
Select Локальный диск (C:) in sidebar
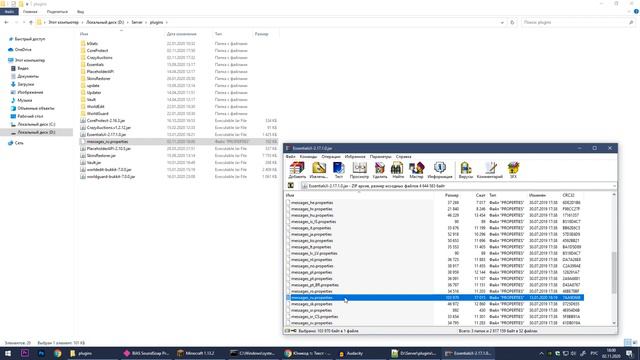click(x=36, y=124)
